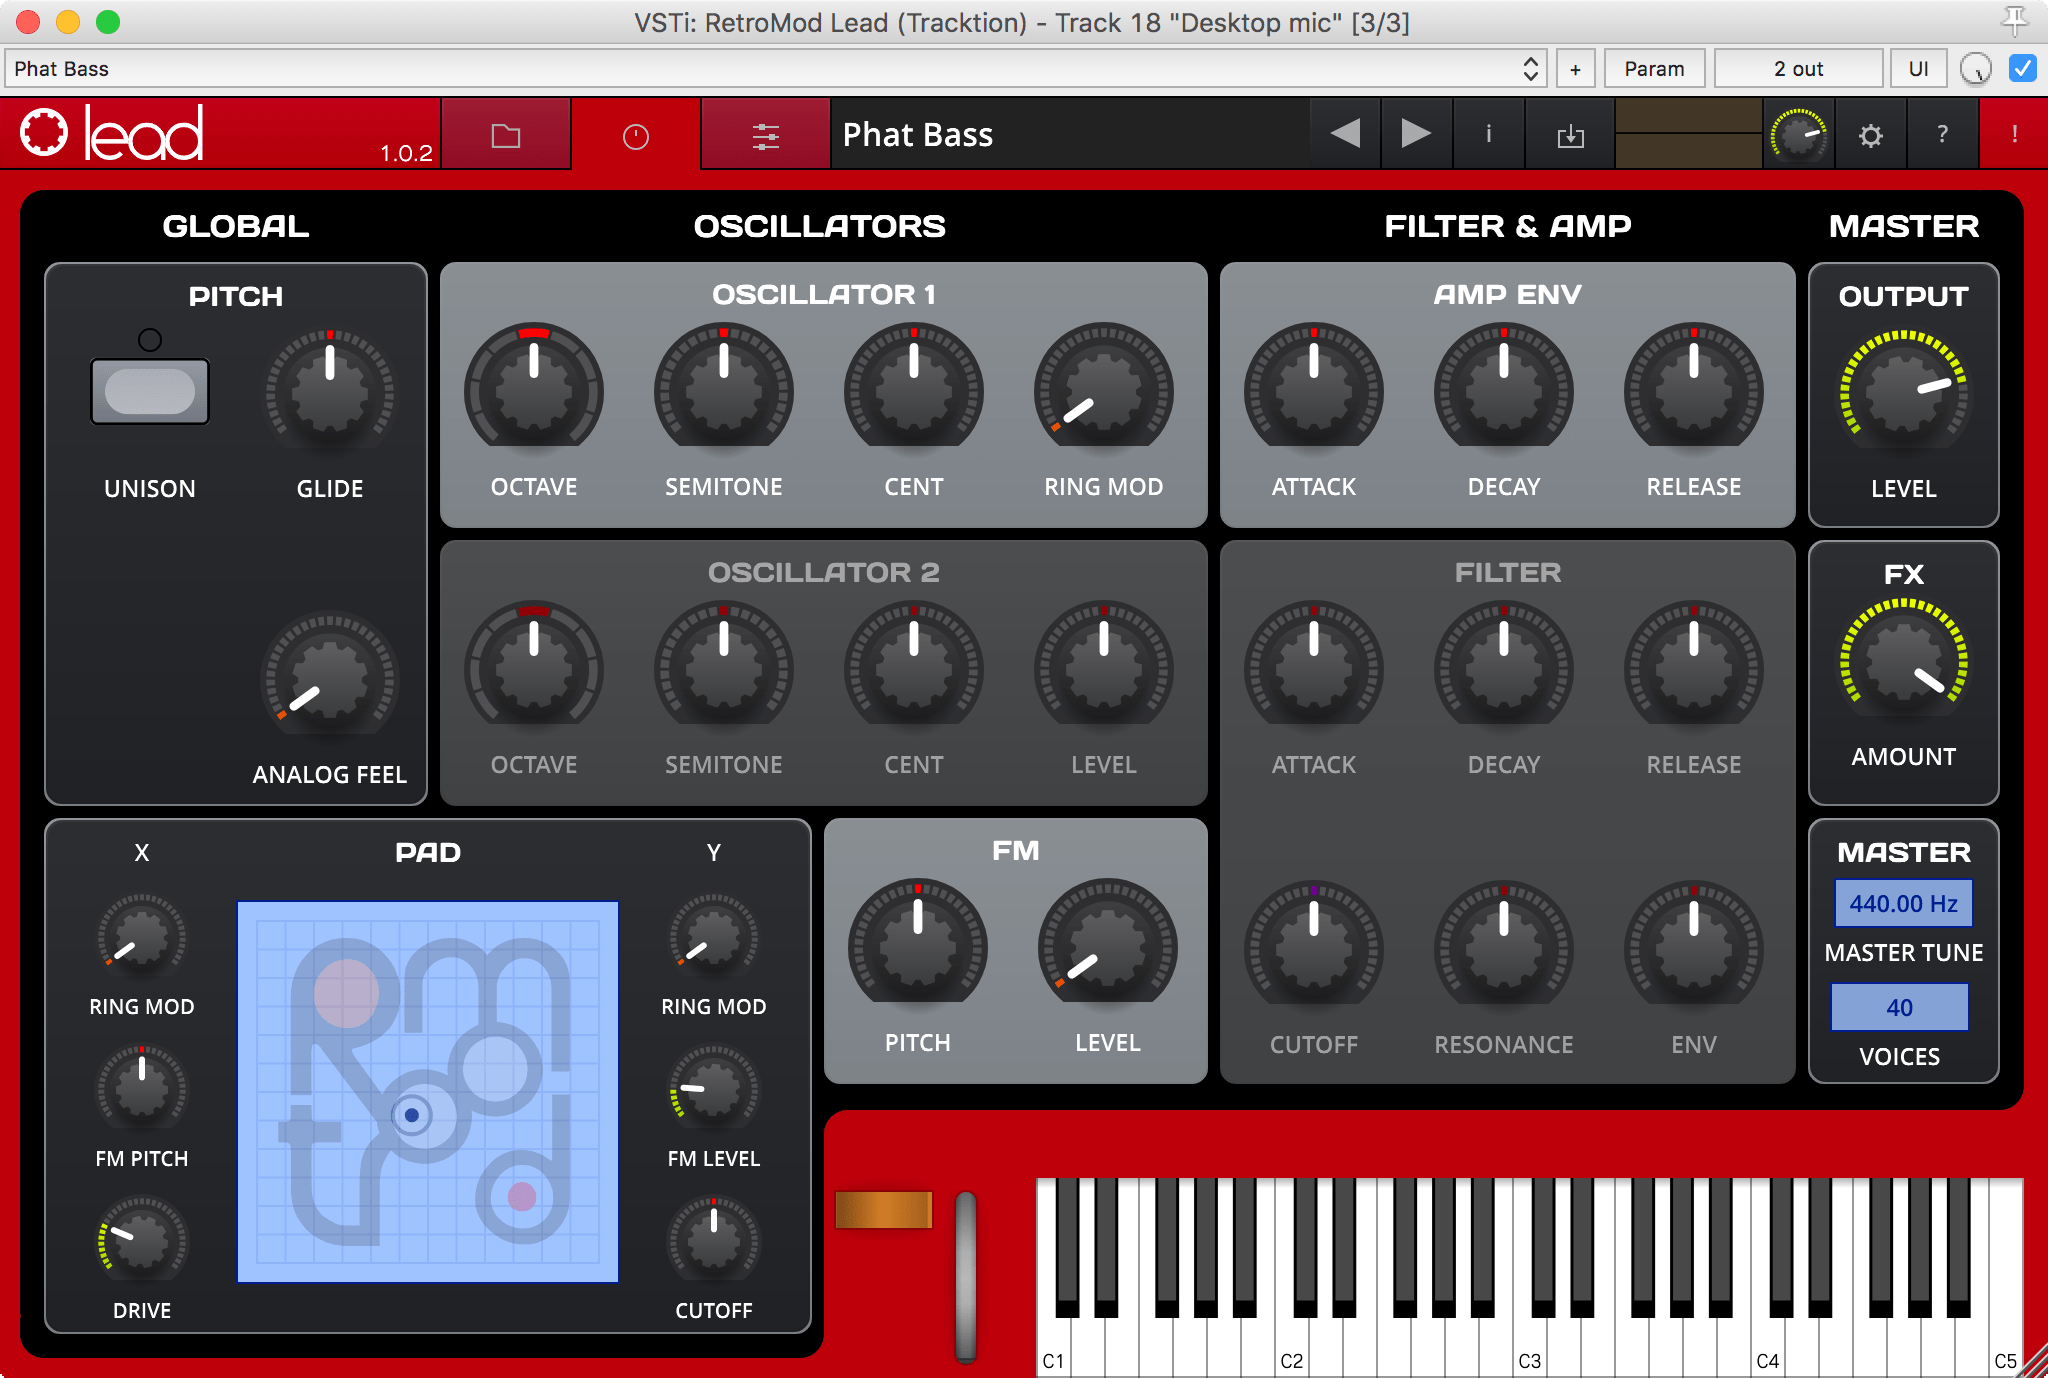Click the 40 voices field
Viewport: 2048px width, 1378px height.
click(x=1899, y=1007)
